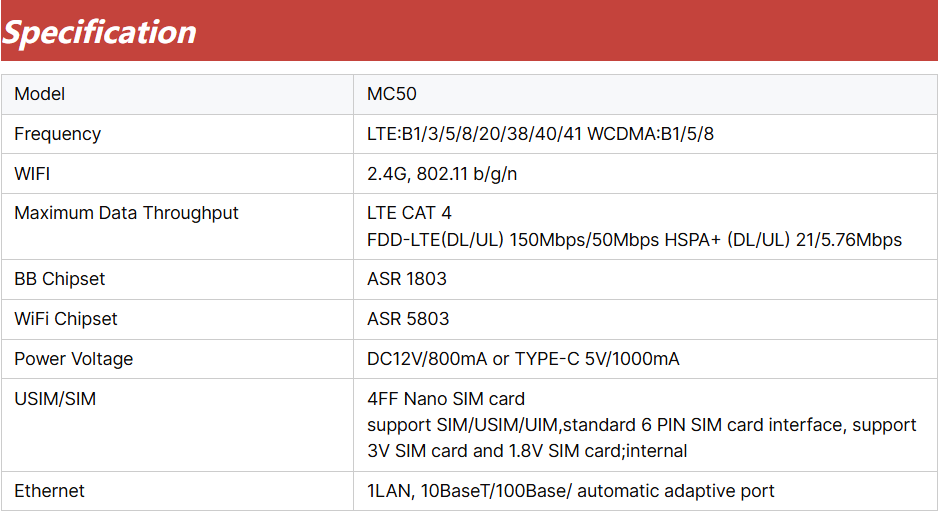Select the Frequency row label
Image resolution: width=940 pixels, height=514 pixels.
click(x=58, y=134)
